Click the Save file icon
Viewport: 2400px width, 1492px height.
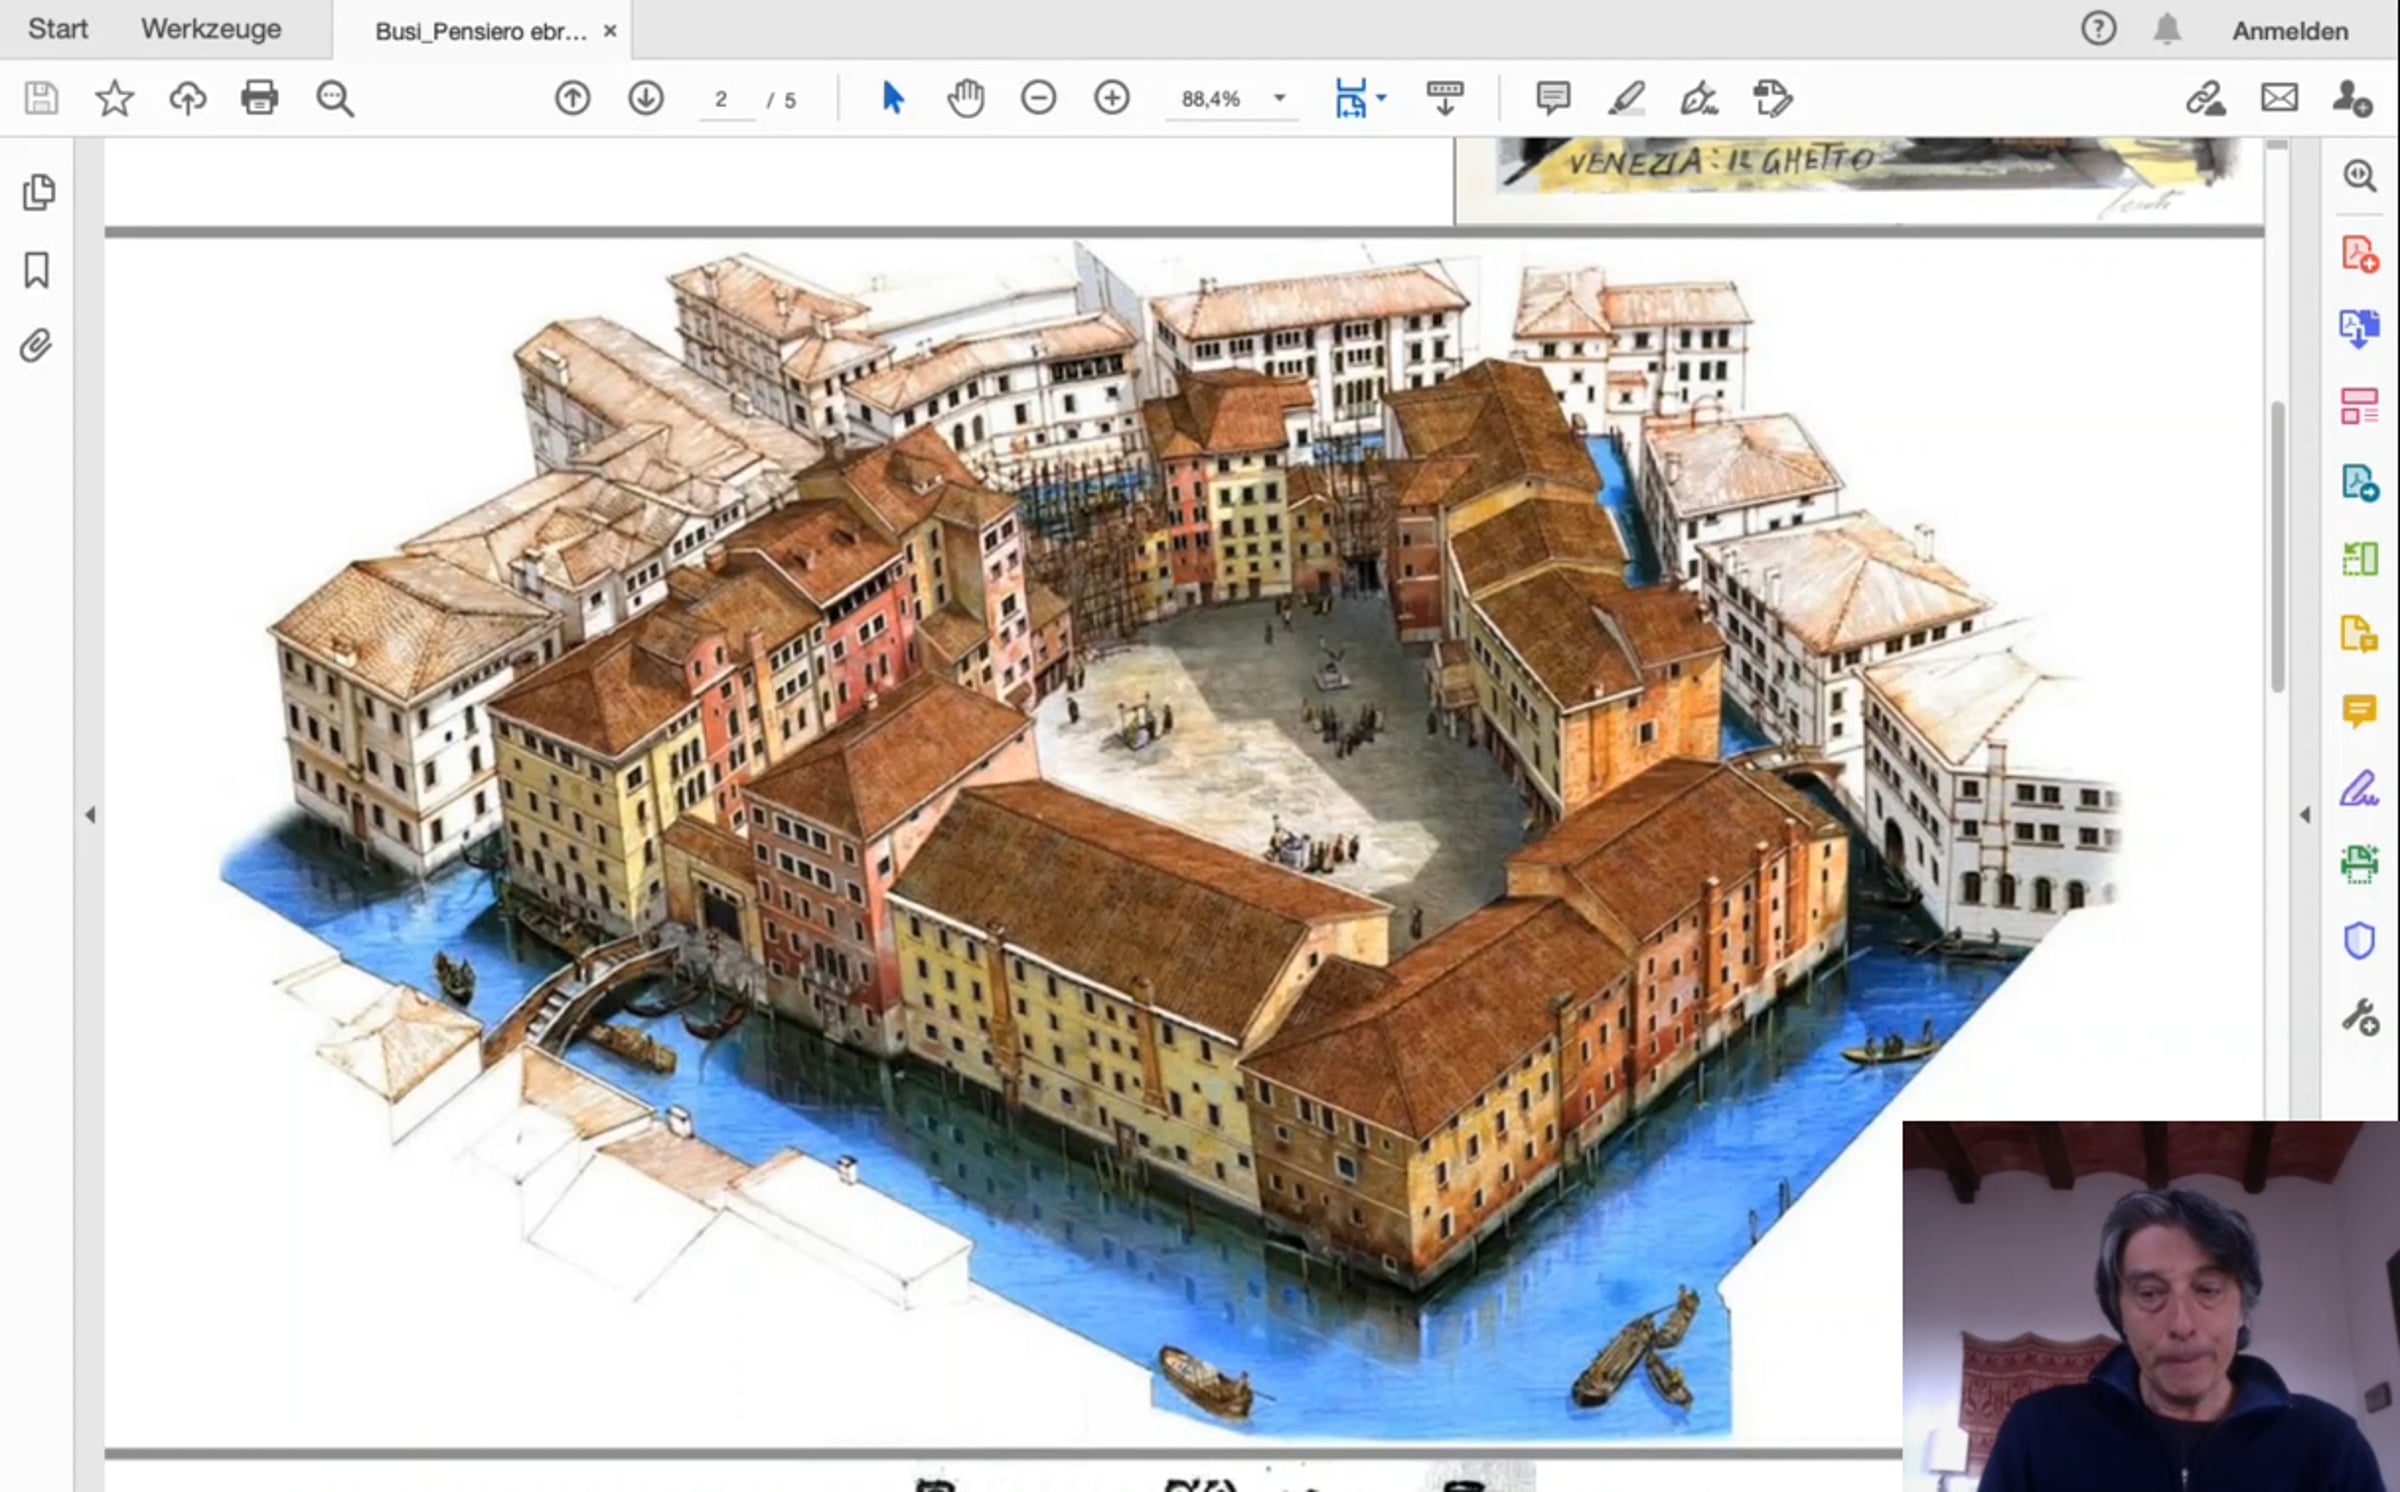click(x=41, y=99)
